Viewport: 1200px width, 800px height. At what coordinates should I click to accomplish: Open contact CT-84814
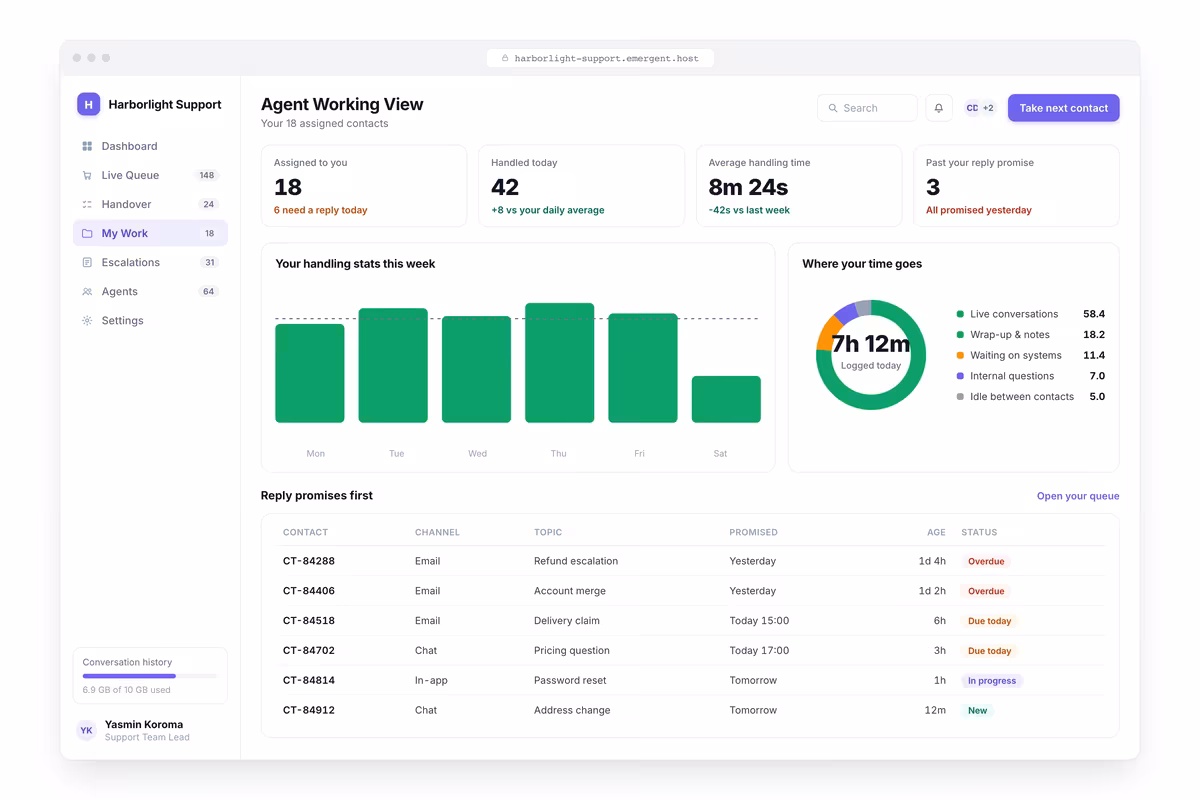[309, 681]
